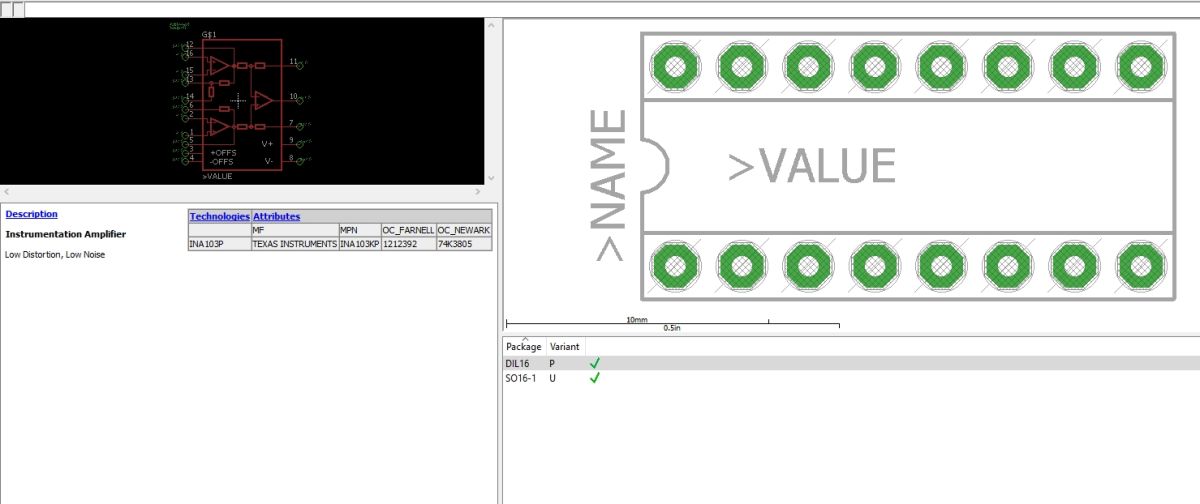
Task: Click the green check mark beside SO16-1
Action: click(594, 378)
